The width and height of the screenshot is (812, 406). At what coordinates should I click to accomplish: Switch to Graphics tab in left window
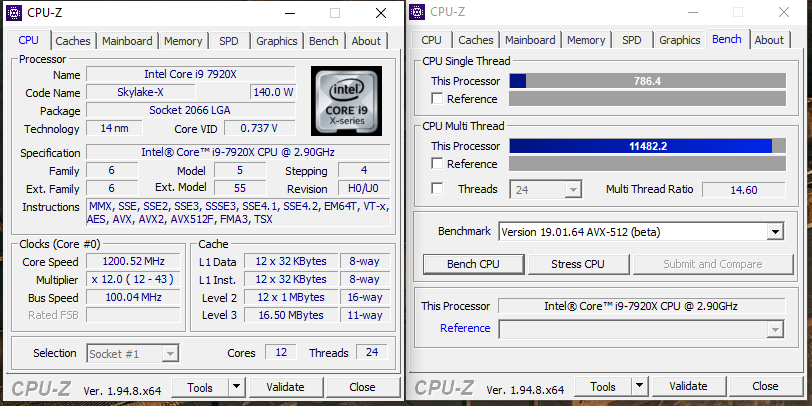[x=277, y=41]
